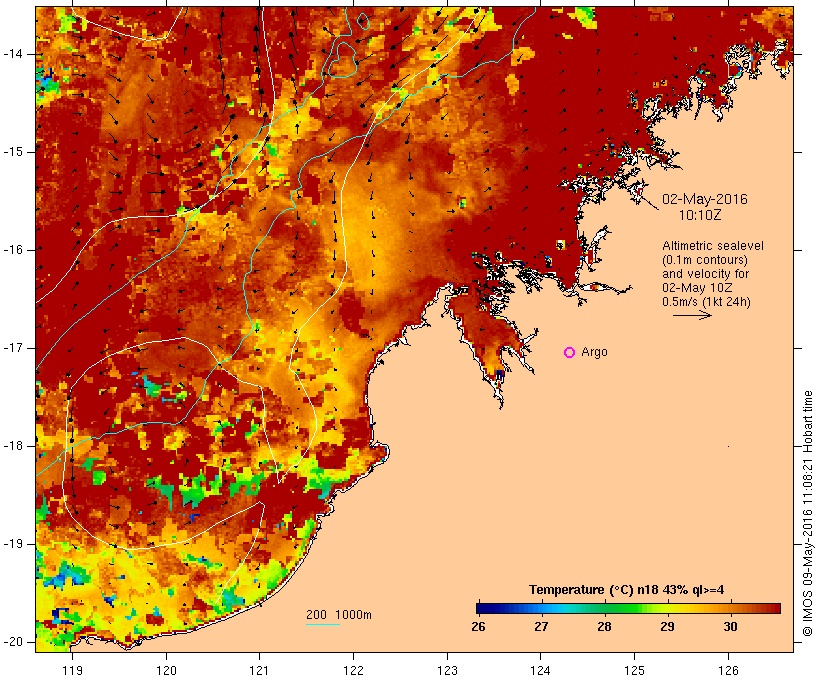The width and height of the screenshot is (820, 680).
Task: Click latitude axis label -18
Action: coord(13,446)
